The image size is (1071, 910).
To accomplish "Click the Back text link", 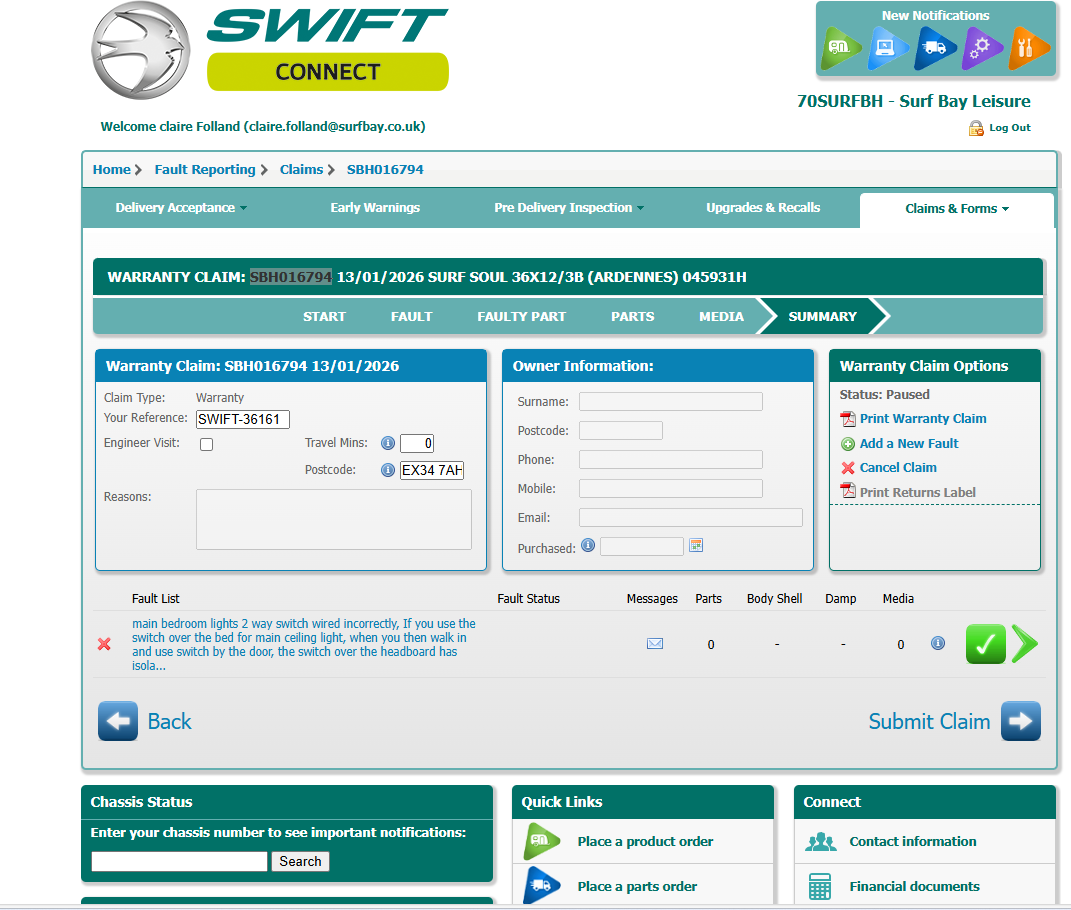I will [169, 721].
